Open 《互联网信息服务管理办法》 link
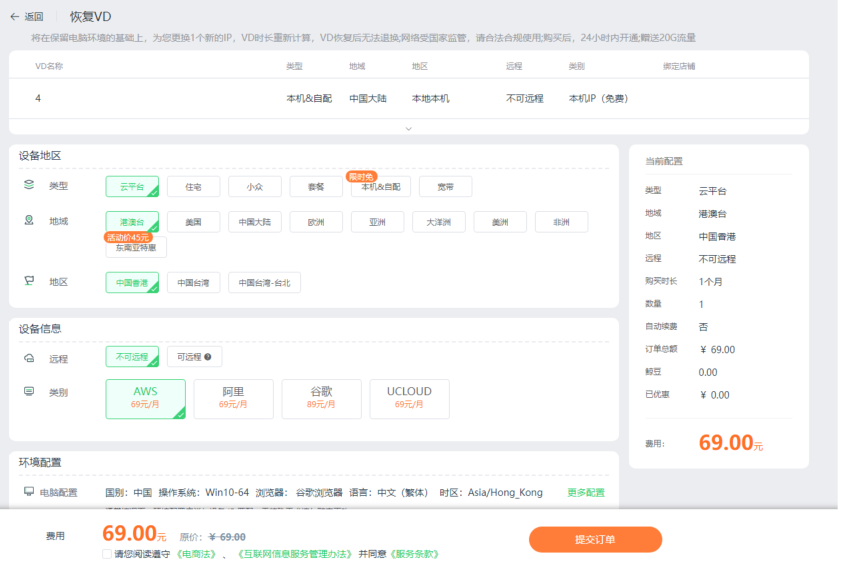Image resolution: width=843 pixels, height=567 pixels. [295, 554]
